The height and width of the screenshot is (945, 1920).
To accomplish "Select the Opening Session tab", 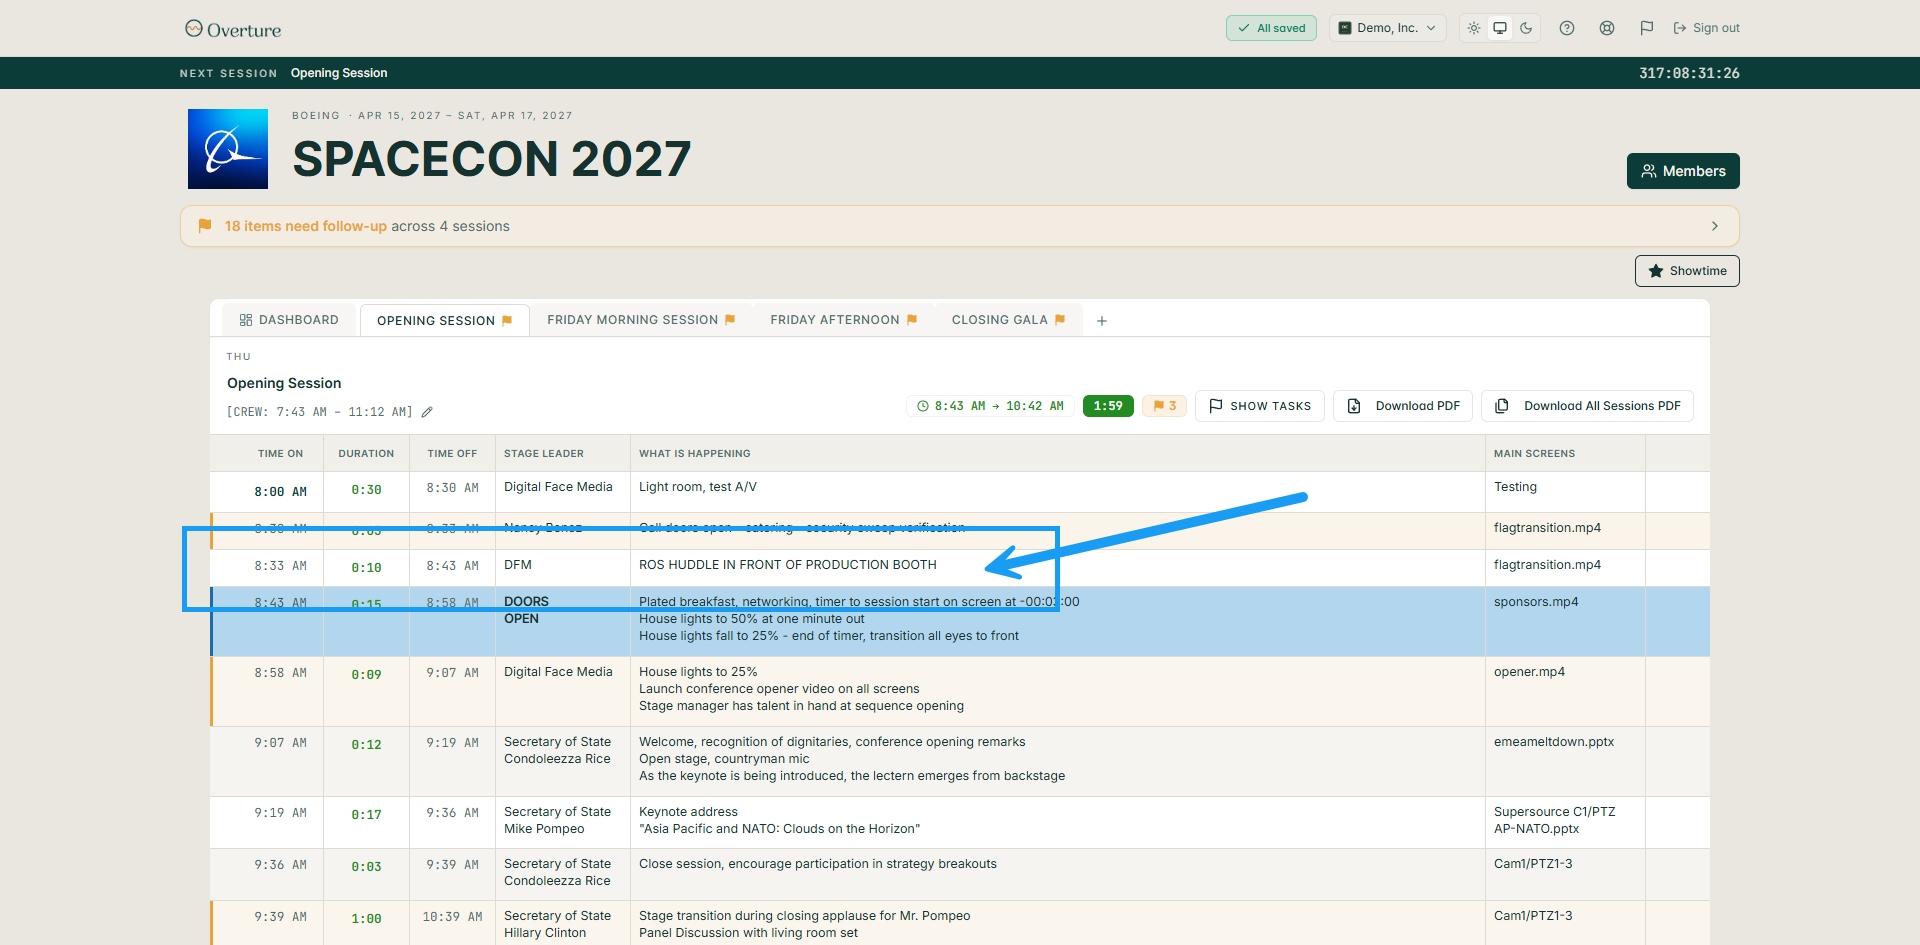I will 445,321.
